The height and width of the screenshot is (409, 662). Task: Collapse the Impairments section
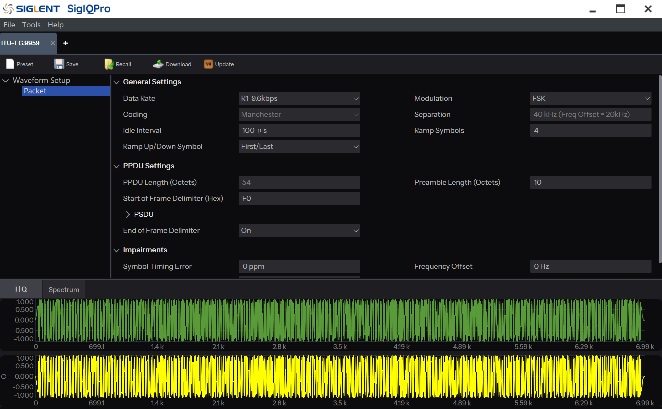click(116, 250)
